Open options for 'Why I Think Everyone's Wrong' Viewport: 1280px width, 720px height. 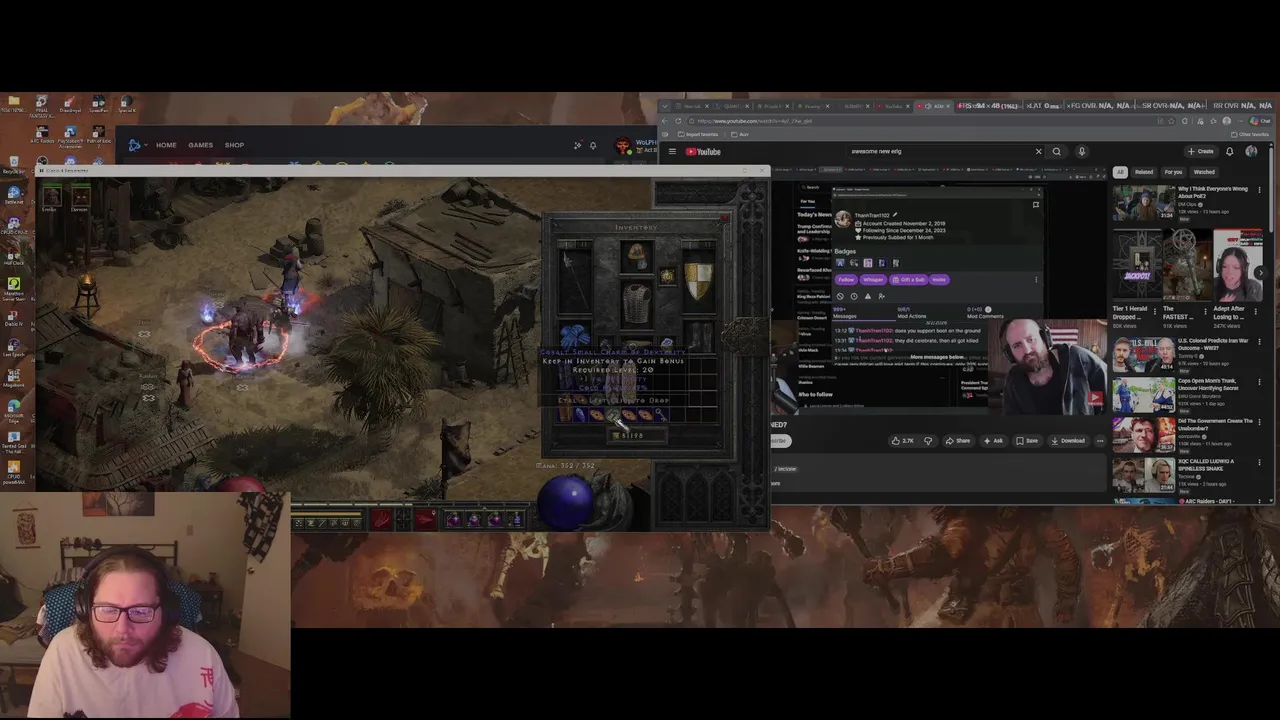pyautogui.click(x=1259, y=190)
